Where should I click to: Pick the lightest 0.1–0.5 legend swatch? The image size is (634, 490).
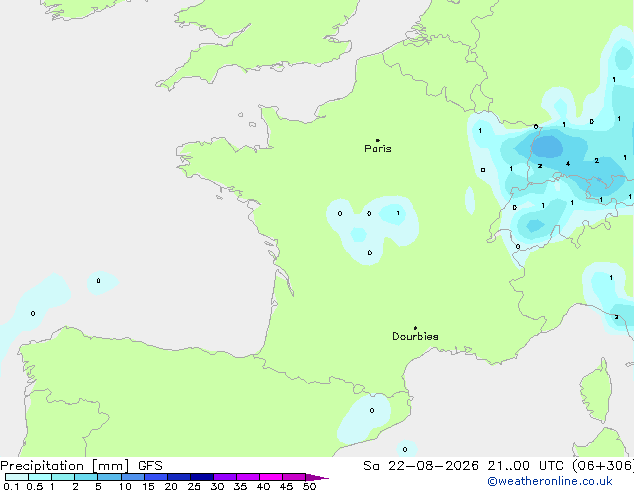coord(17,477)
